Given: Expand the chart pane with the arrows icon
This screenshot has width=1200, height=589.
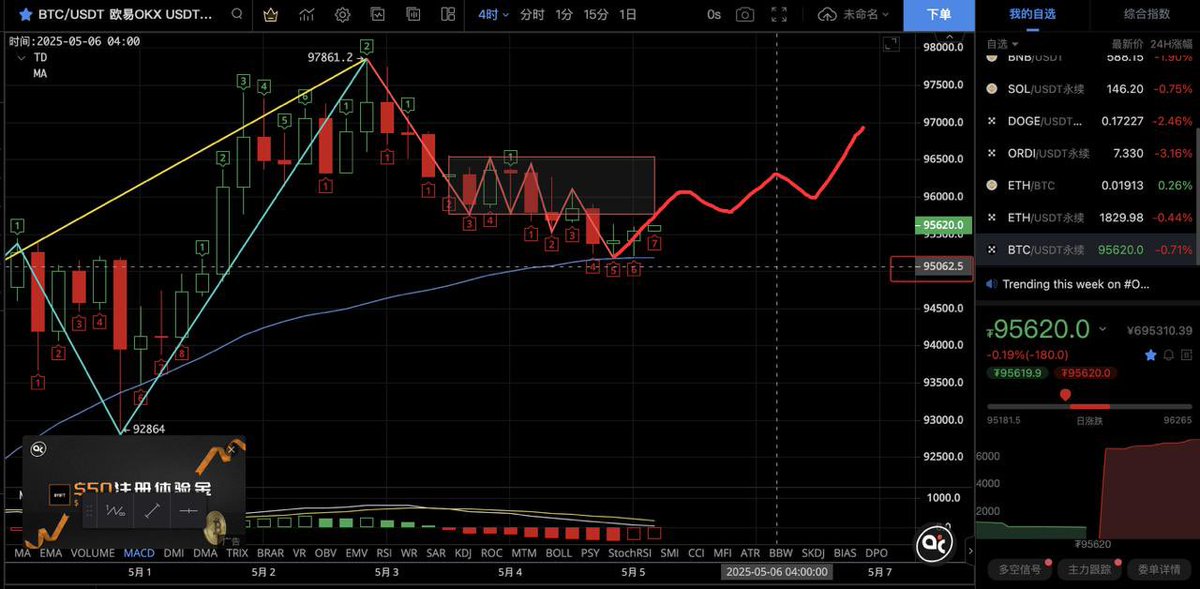Looking at the screenshot, I should coord(891,43).
